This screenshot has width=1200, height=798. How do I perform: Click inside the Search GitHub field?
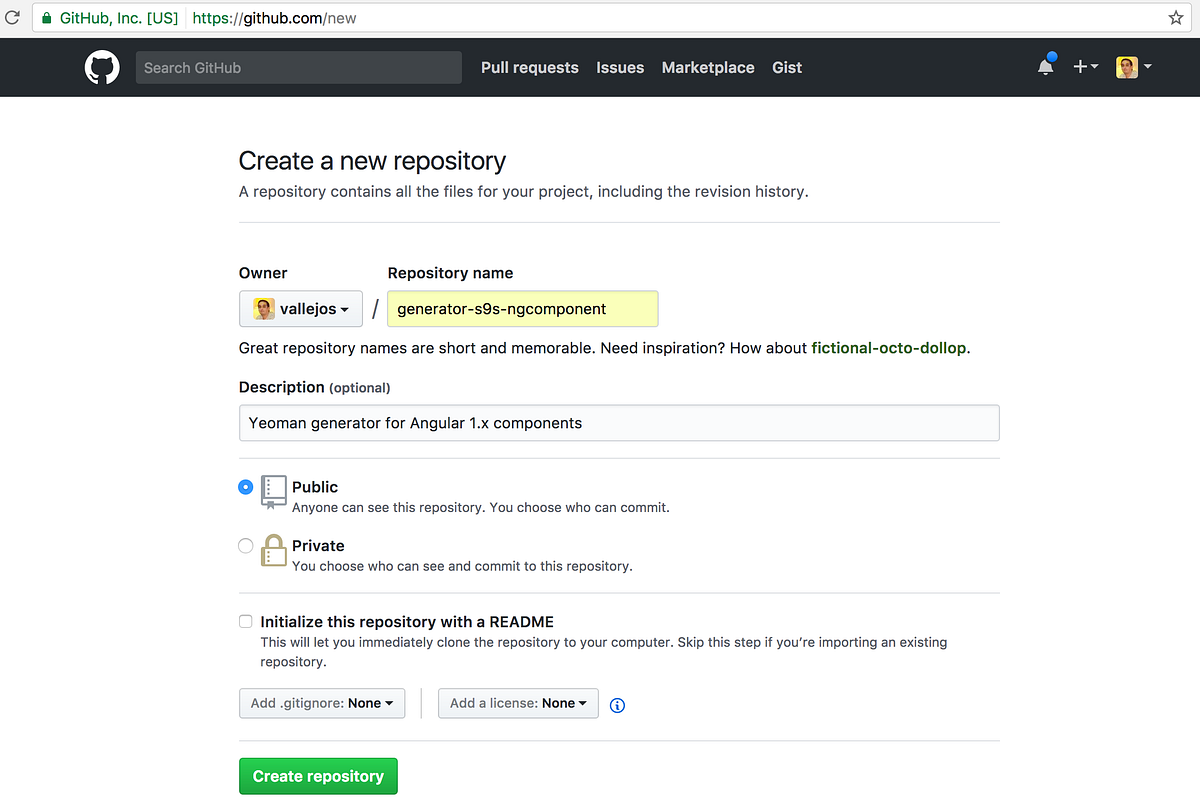tap(298, 67)
